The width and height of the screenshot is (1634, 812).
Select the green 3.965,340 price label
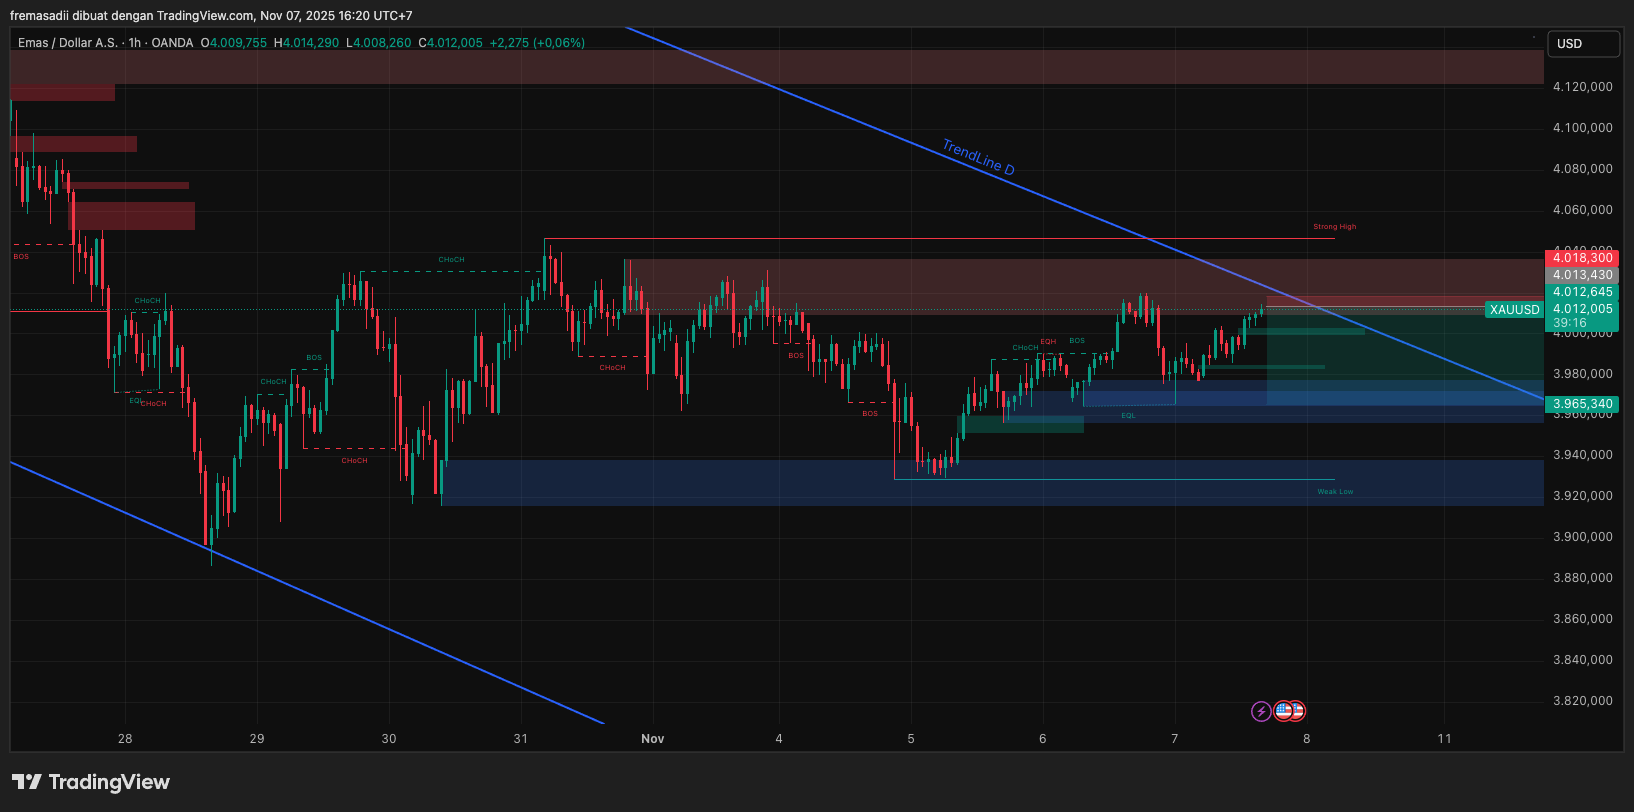tap(1582, 404)
